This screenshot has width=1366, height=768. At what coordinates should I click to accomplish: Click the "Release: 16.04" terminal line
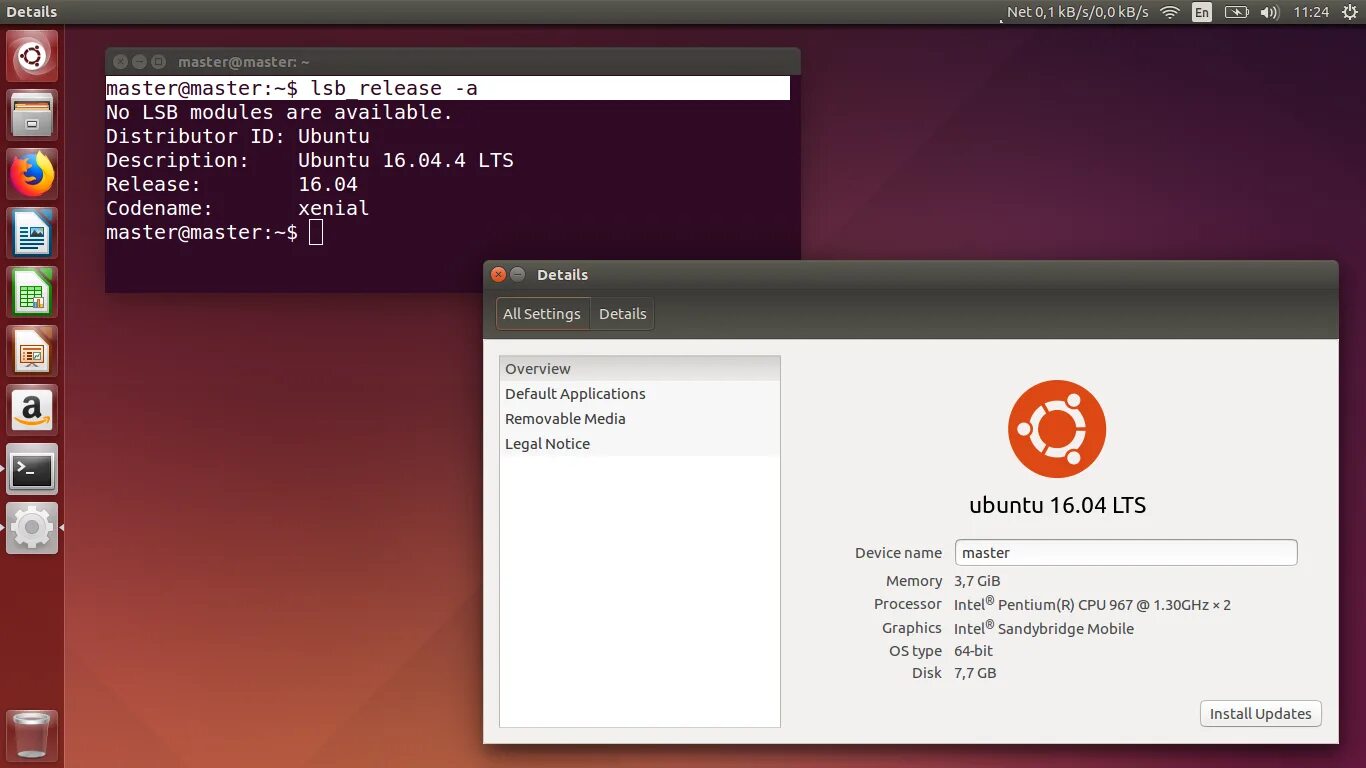(x=232, y=184)
